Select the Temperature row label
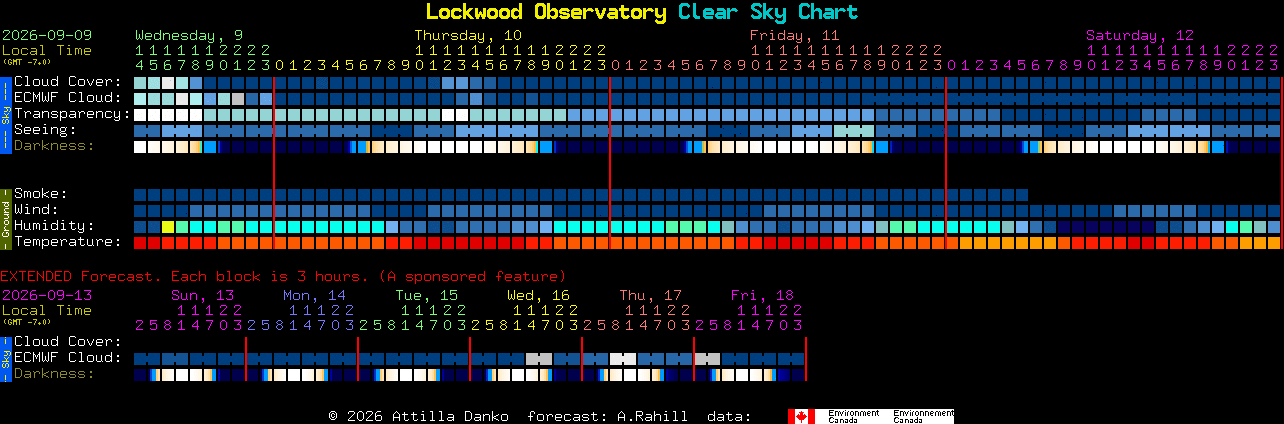 click(x=67, y=242)
